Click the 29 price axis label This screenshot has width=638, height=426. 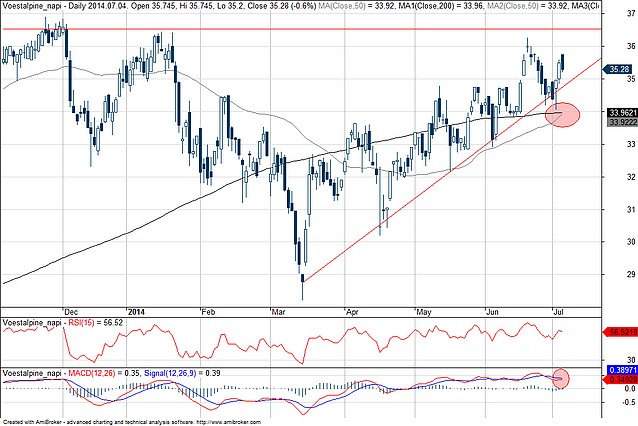[x=631, y=274]
